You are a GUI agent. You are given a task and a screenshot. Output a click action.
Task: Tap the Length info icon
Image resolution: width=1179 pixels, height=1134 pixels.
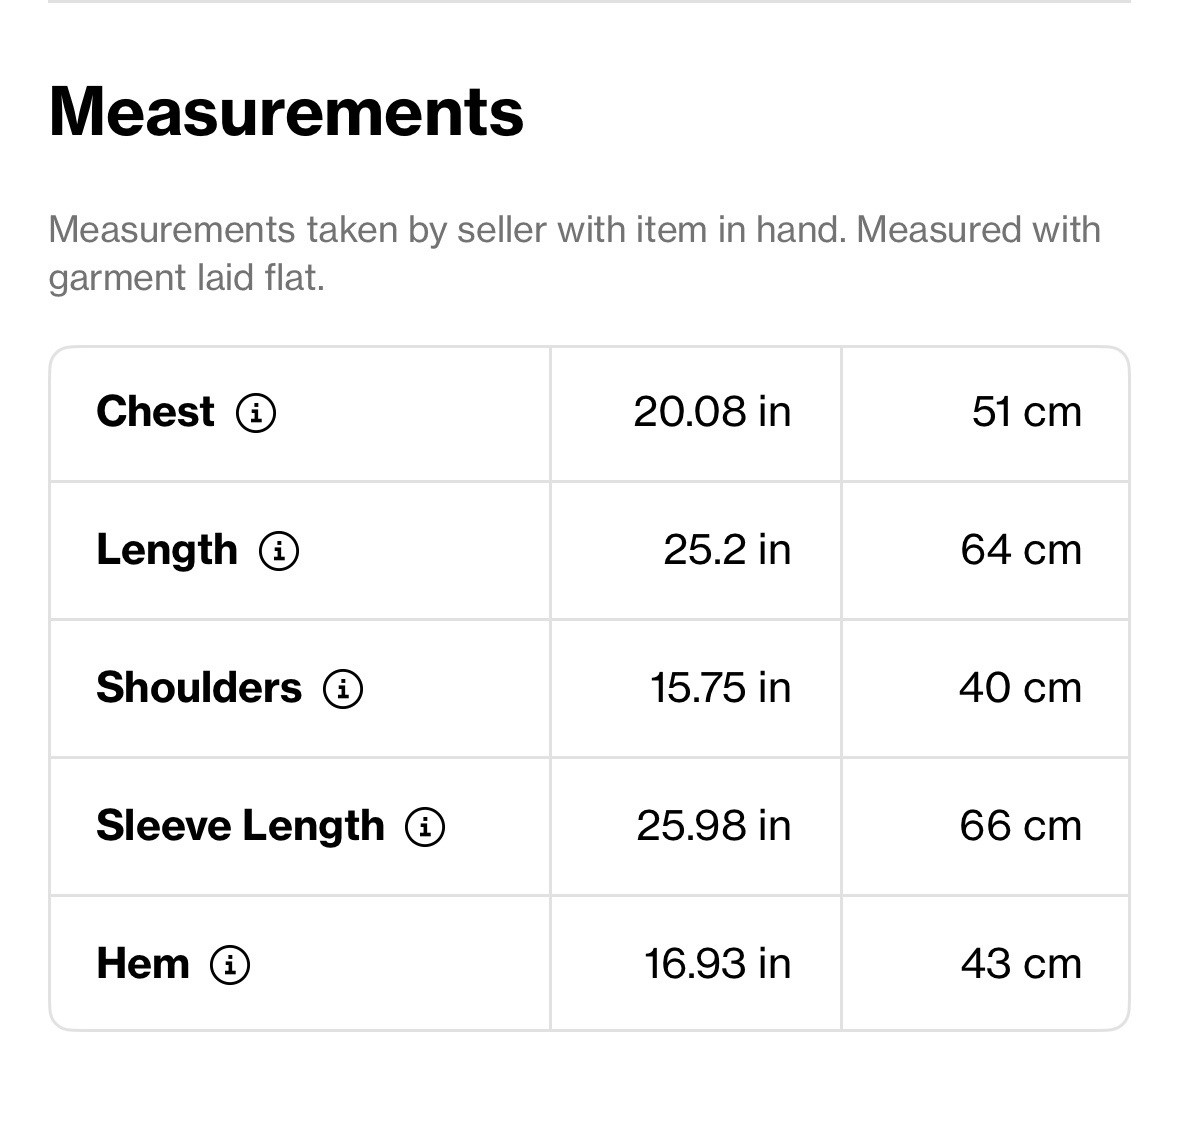pos(279,550)
